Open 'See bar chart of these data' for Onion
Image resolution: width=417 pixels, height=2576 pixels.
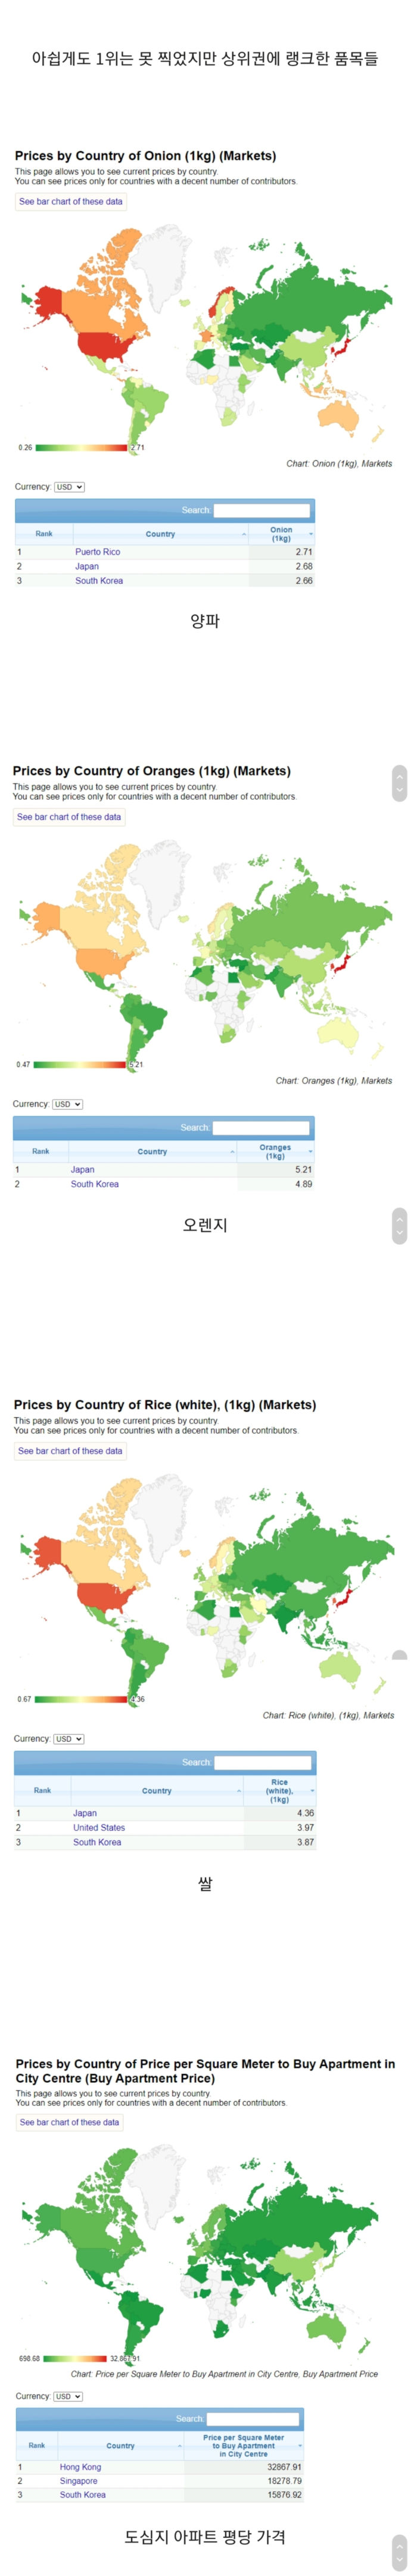click(x=71, y=201)
